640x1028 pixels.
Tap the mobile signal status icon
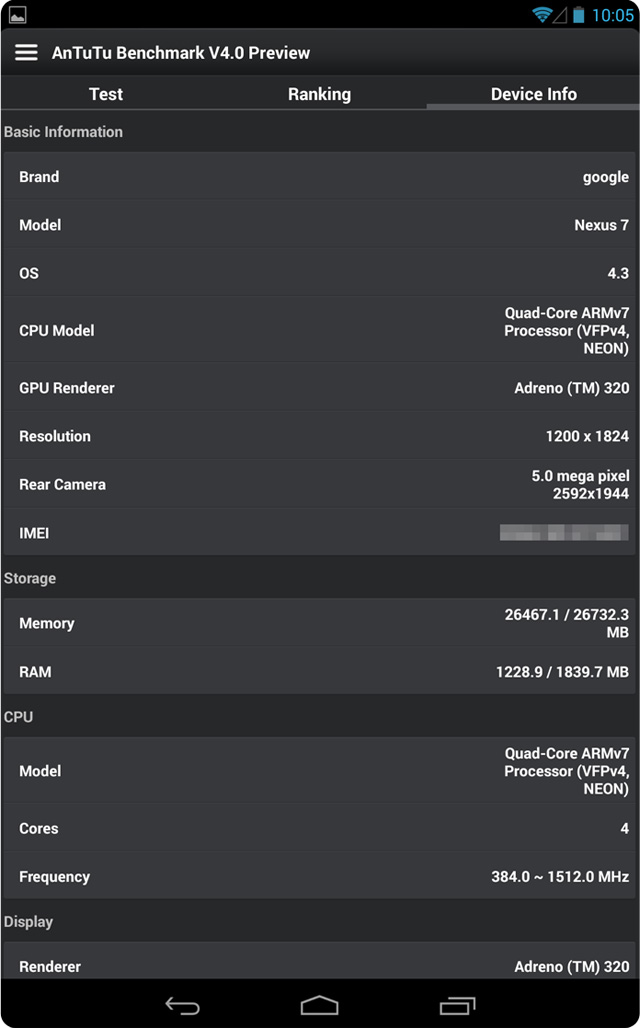[559, 15]
